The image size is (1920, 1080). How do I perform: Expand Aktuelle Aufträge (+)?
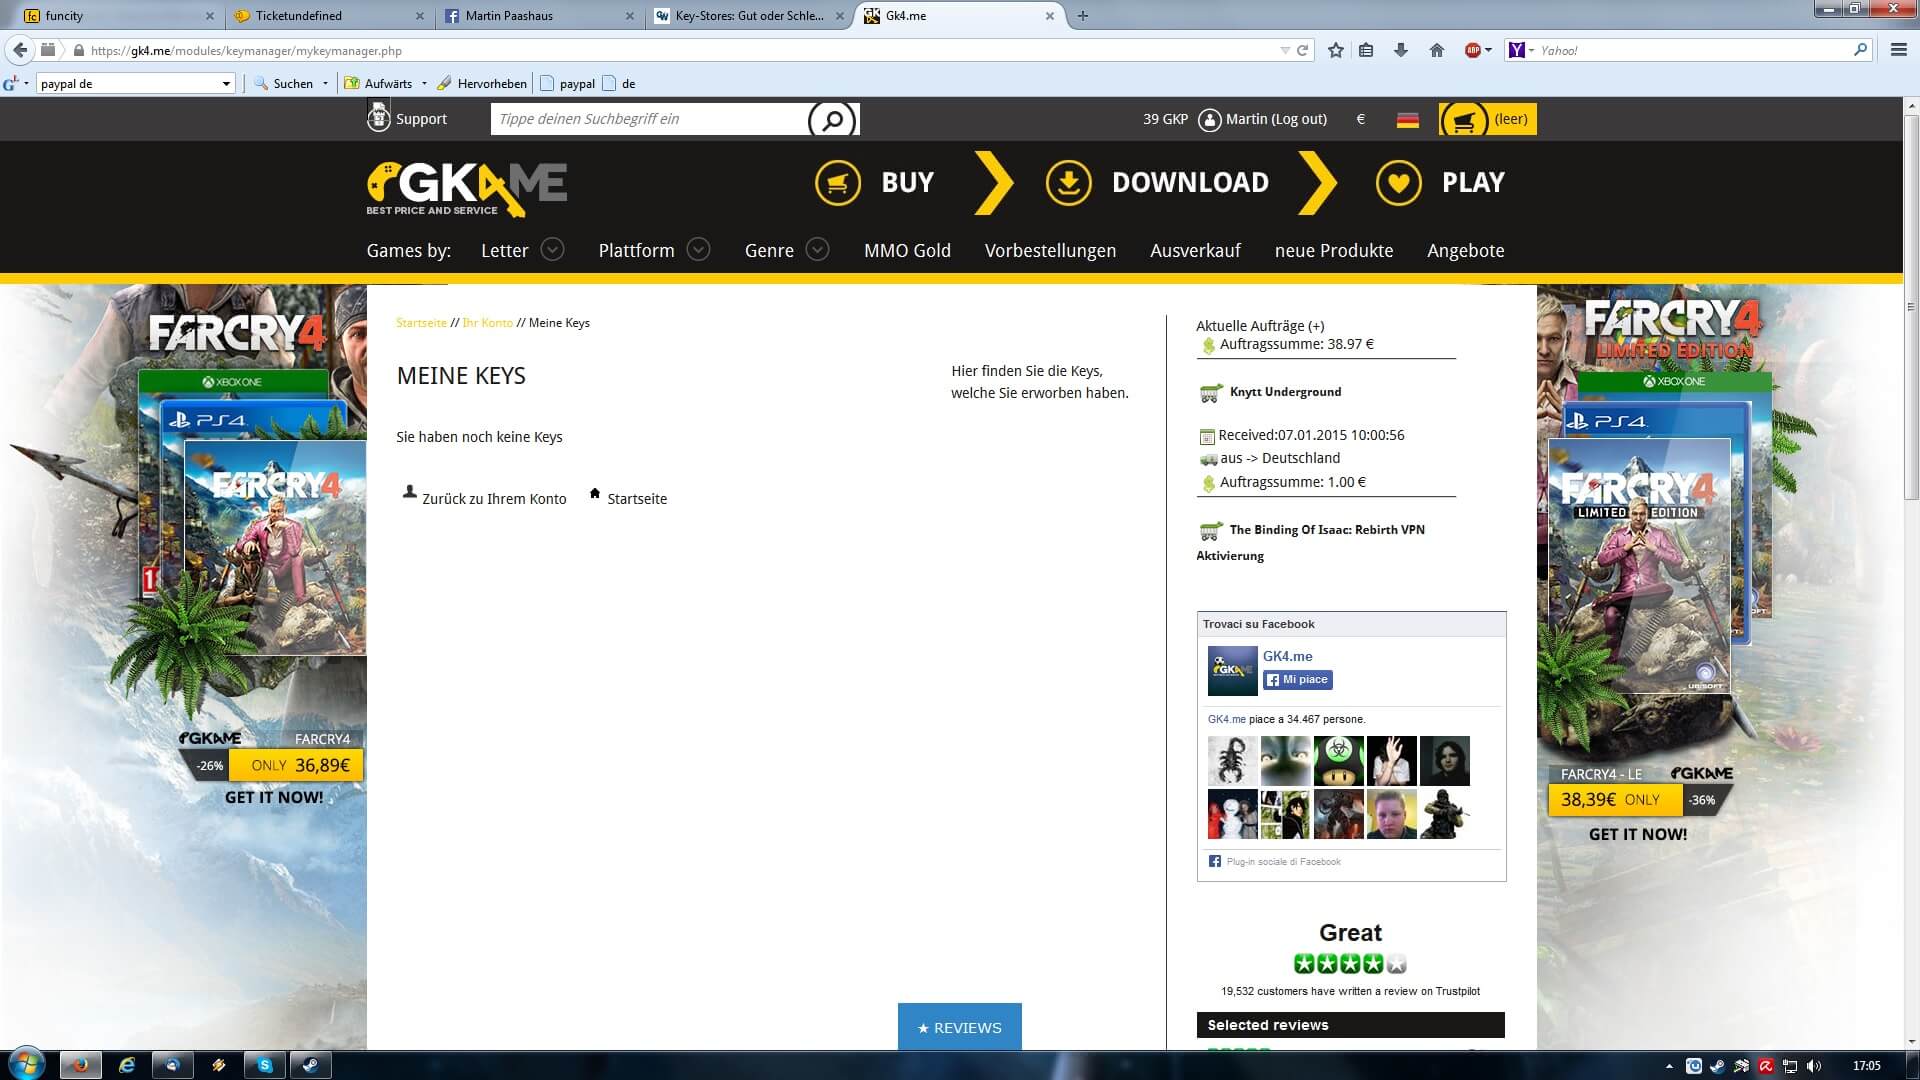click(1260, 326)
